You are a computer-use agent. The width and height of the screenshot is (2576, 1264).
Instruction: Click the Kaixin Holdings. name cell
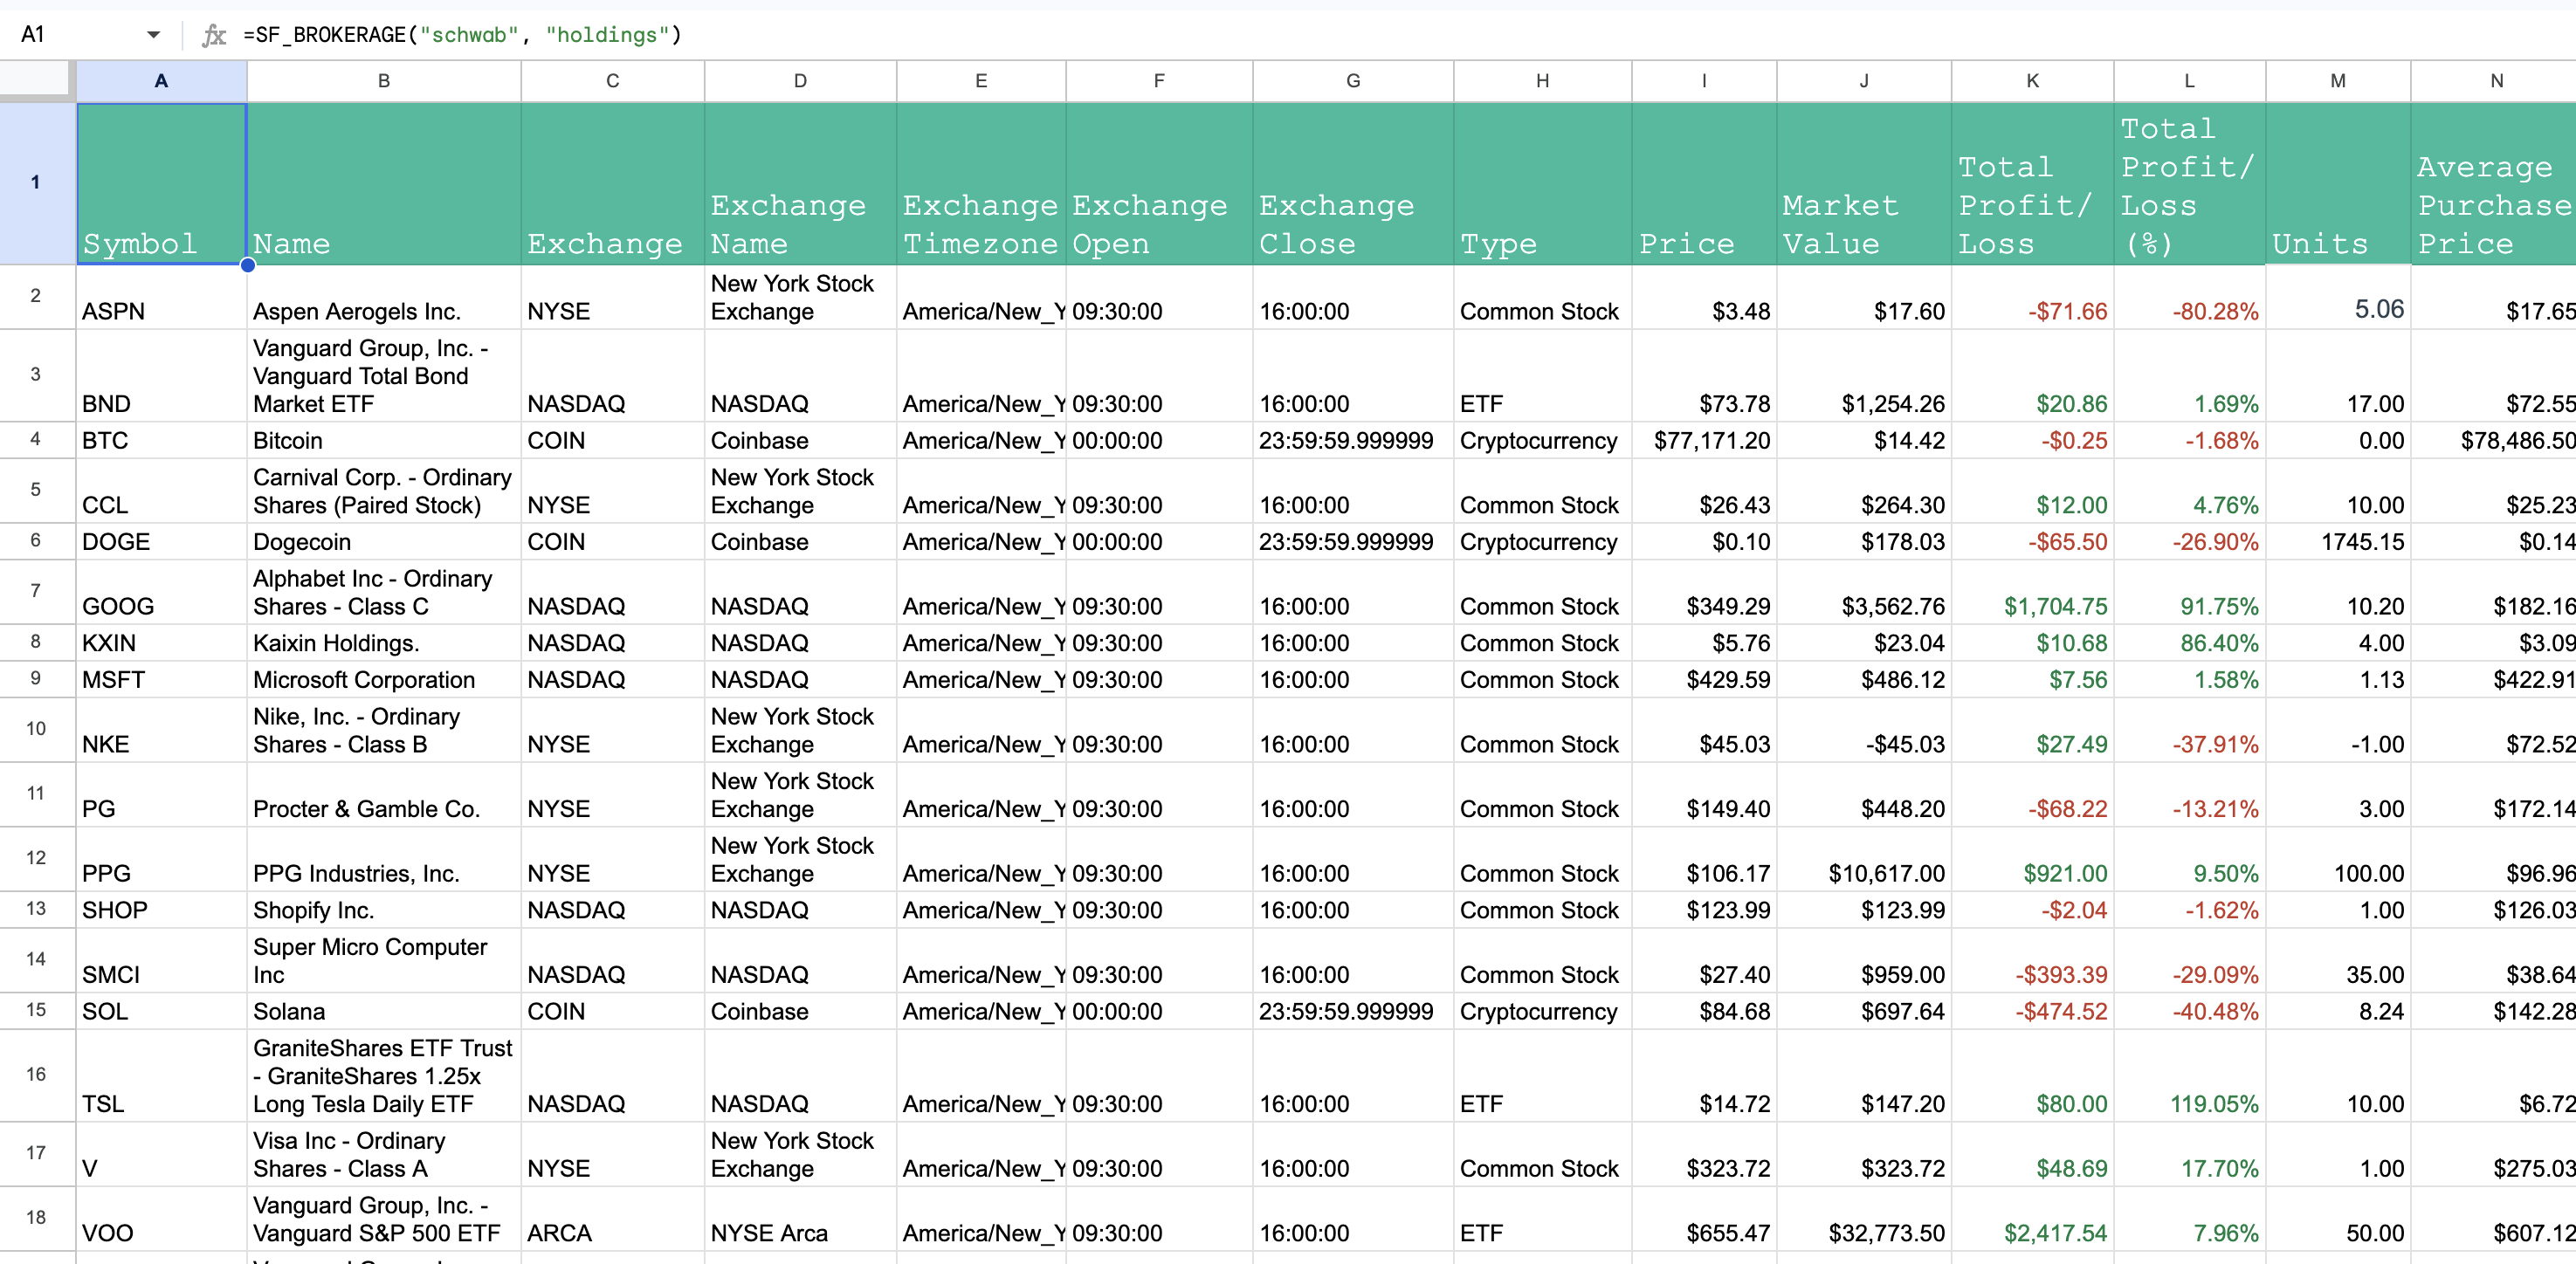coord(384,643)
